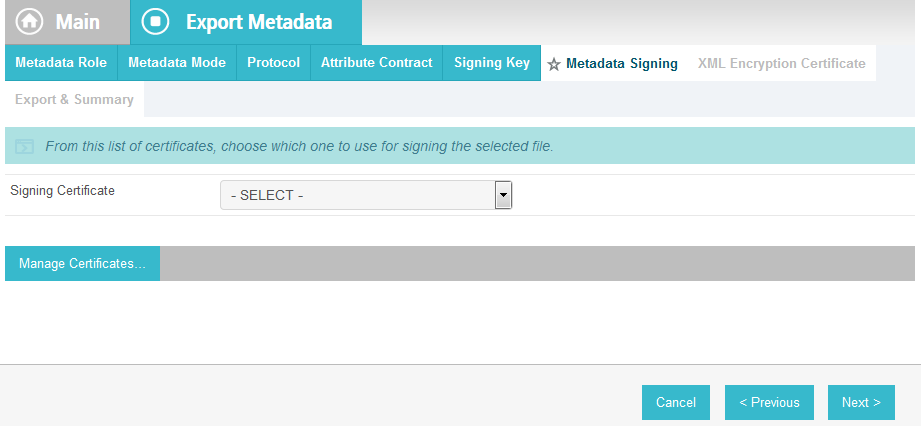
Task: Open the Signing Certificate select box
Action: coord(366,195)
